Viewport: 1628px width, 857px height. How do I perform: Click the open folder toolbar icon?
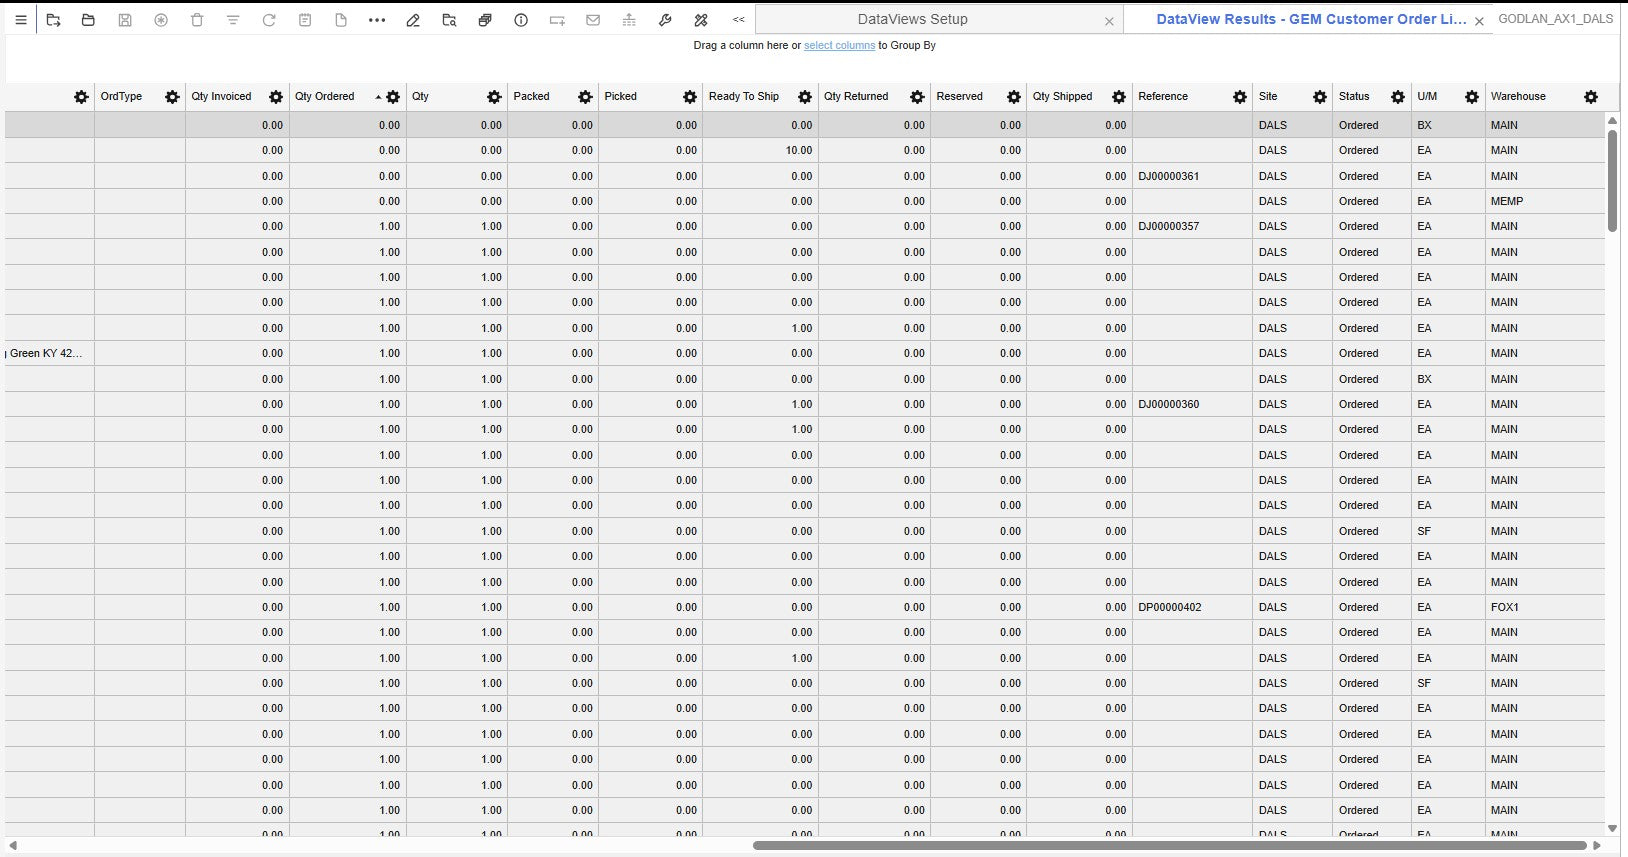[x=88, y=20]
